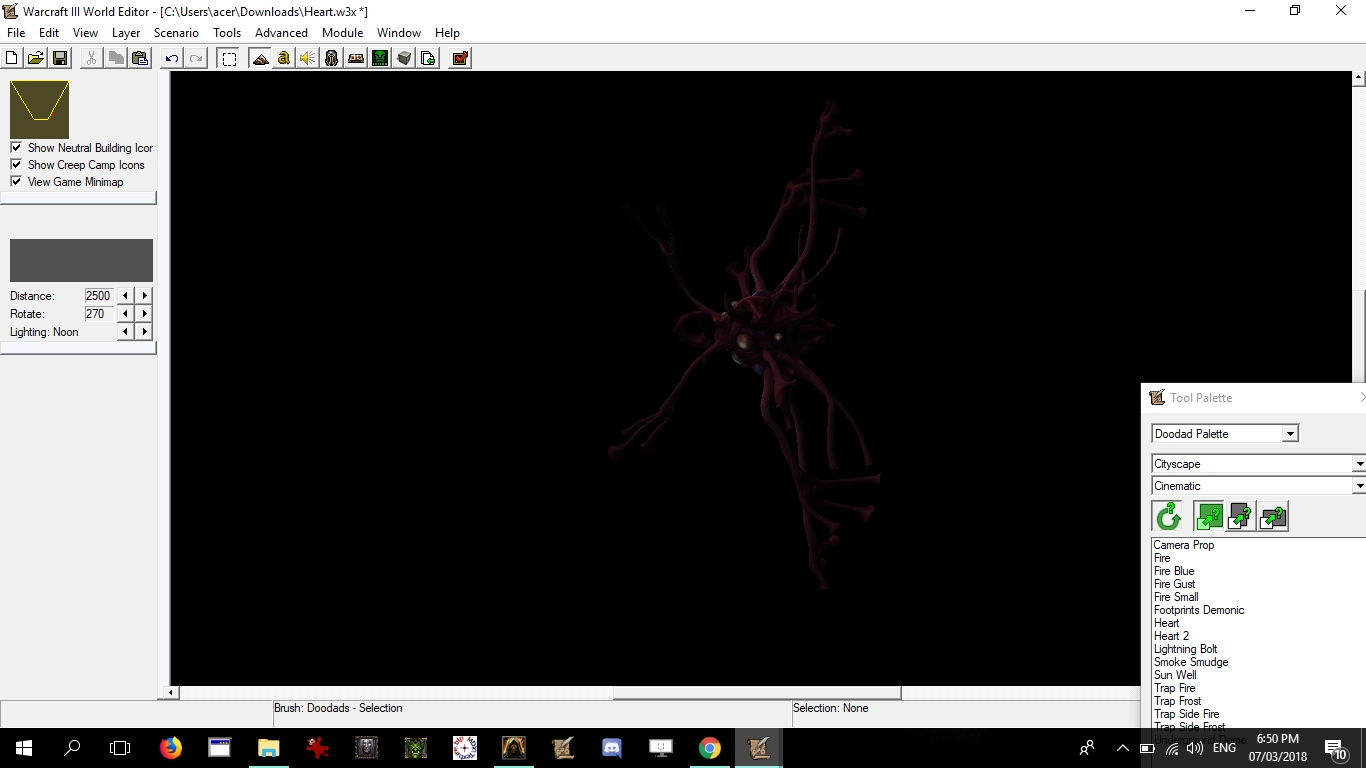Open the Doodad Palette dropdown
This screenshot has width=1366, height=768.
tap(1290, 433)
